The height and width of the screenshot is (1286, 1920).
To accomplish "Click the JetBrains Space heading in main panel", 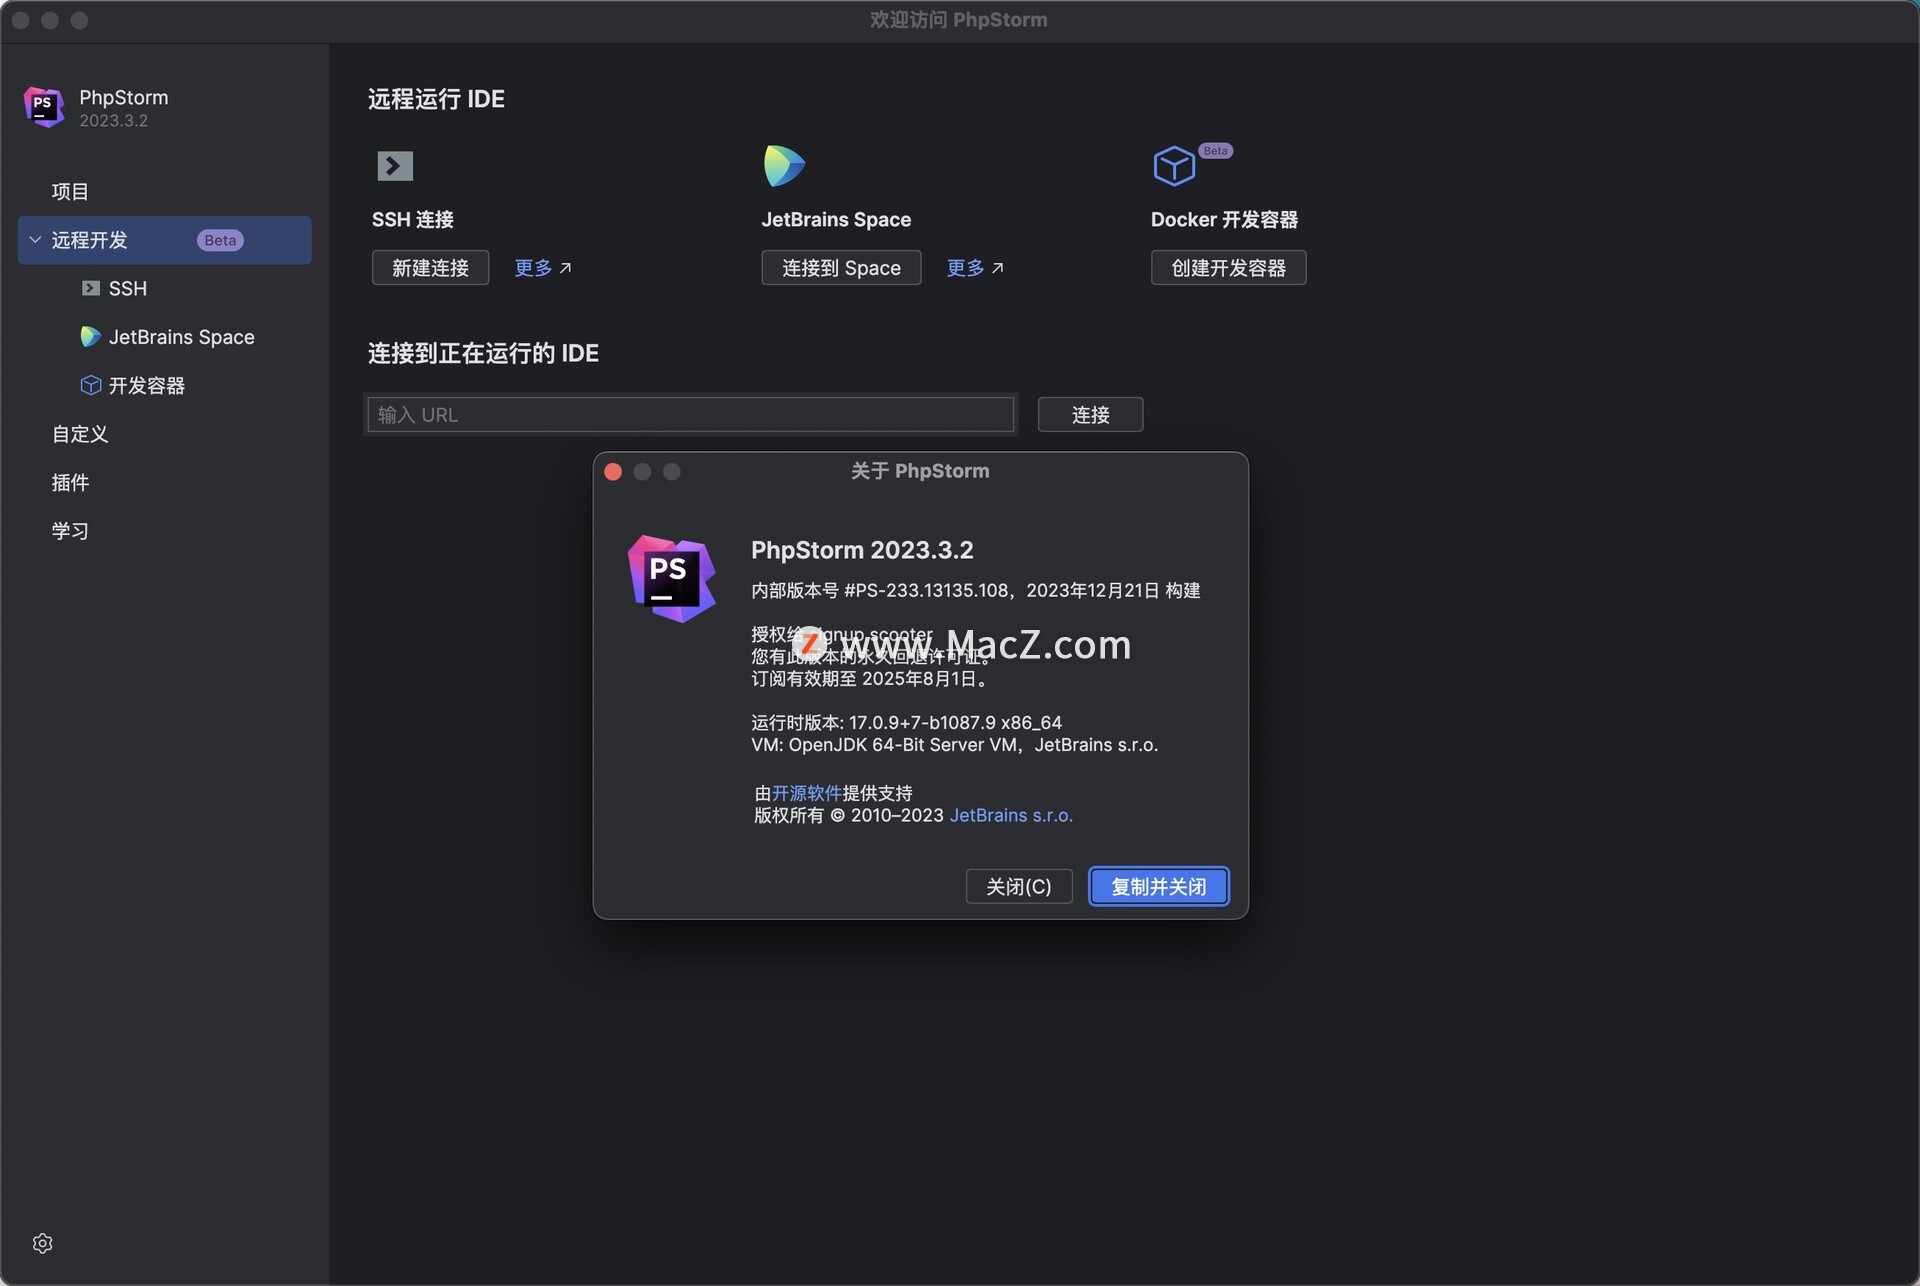I will [x=836, y=219].
